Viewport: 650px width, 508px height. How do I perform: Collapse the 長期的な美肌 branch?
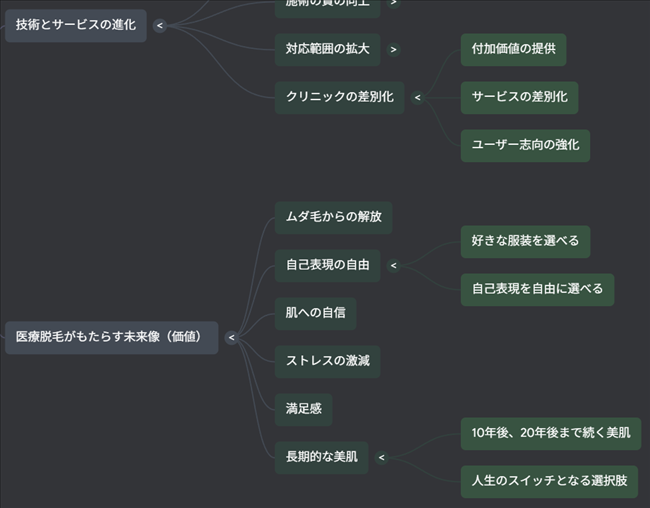381,458
